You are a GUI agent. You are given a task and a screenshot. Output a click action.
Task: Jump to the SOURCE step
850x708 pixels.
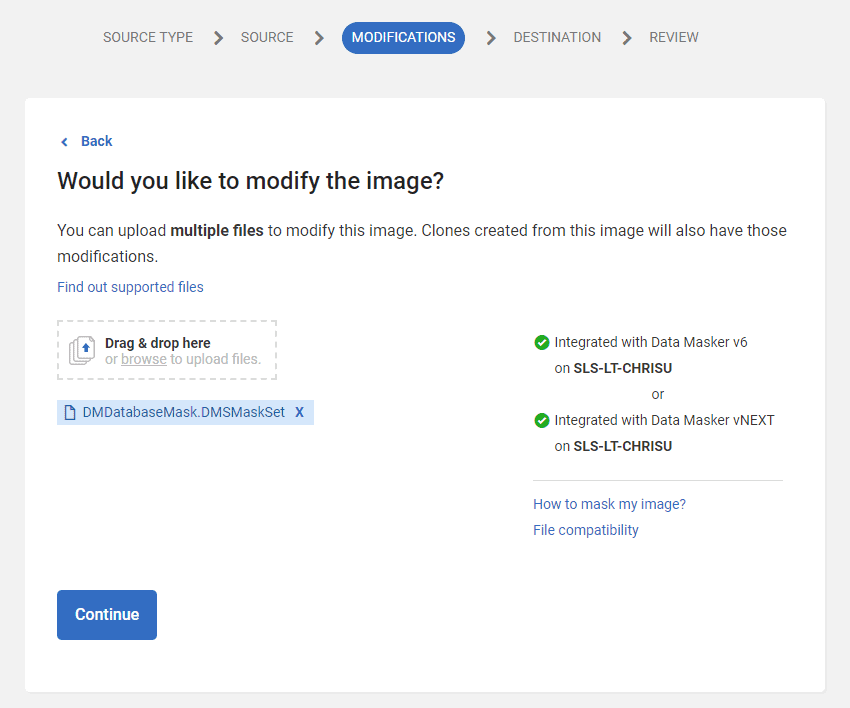point(267,38)
